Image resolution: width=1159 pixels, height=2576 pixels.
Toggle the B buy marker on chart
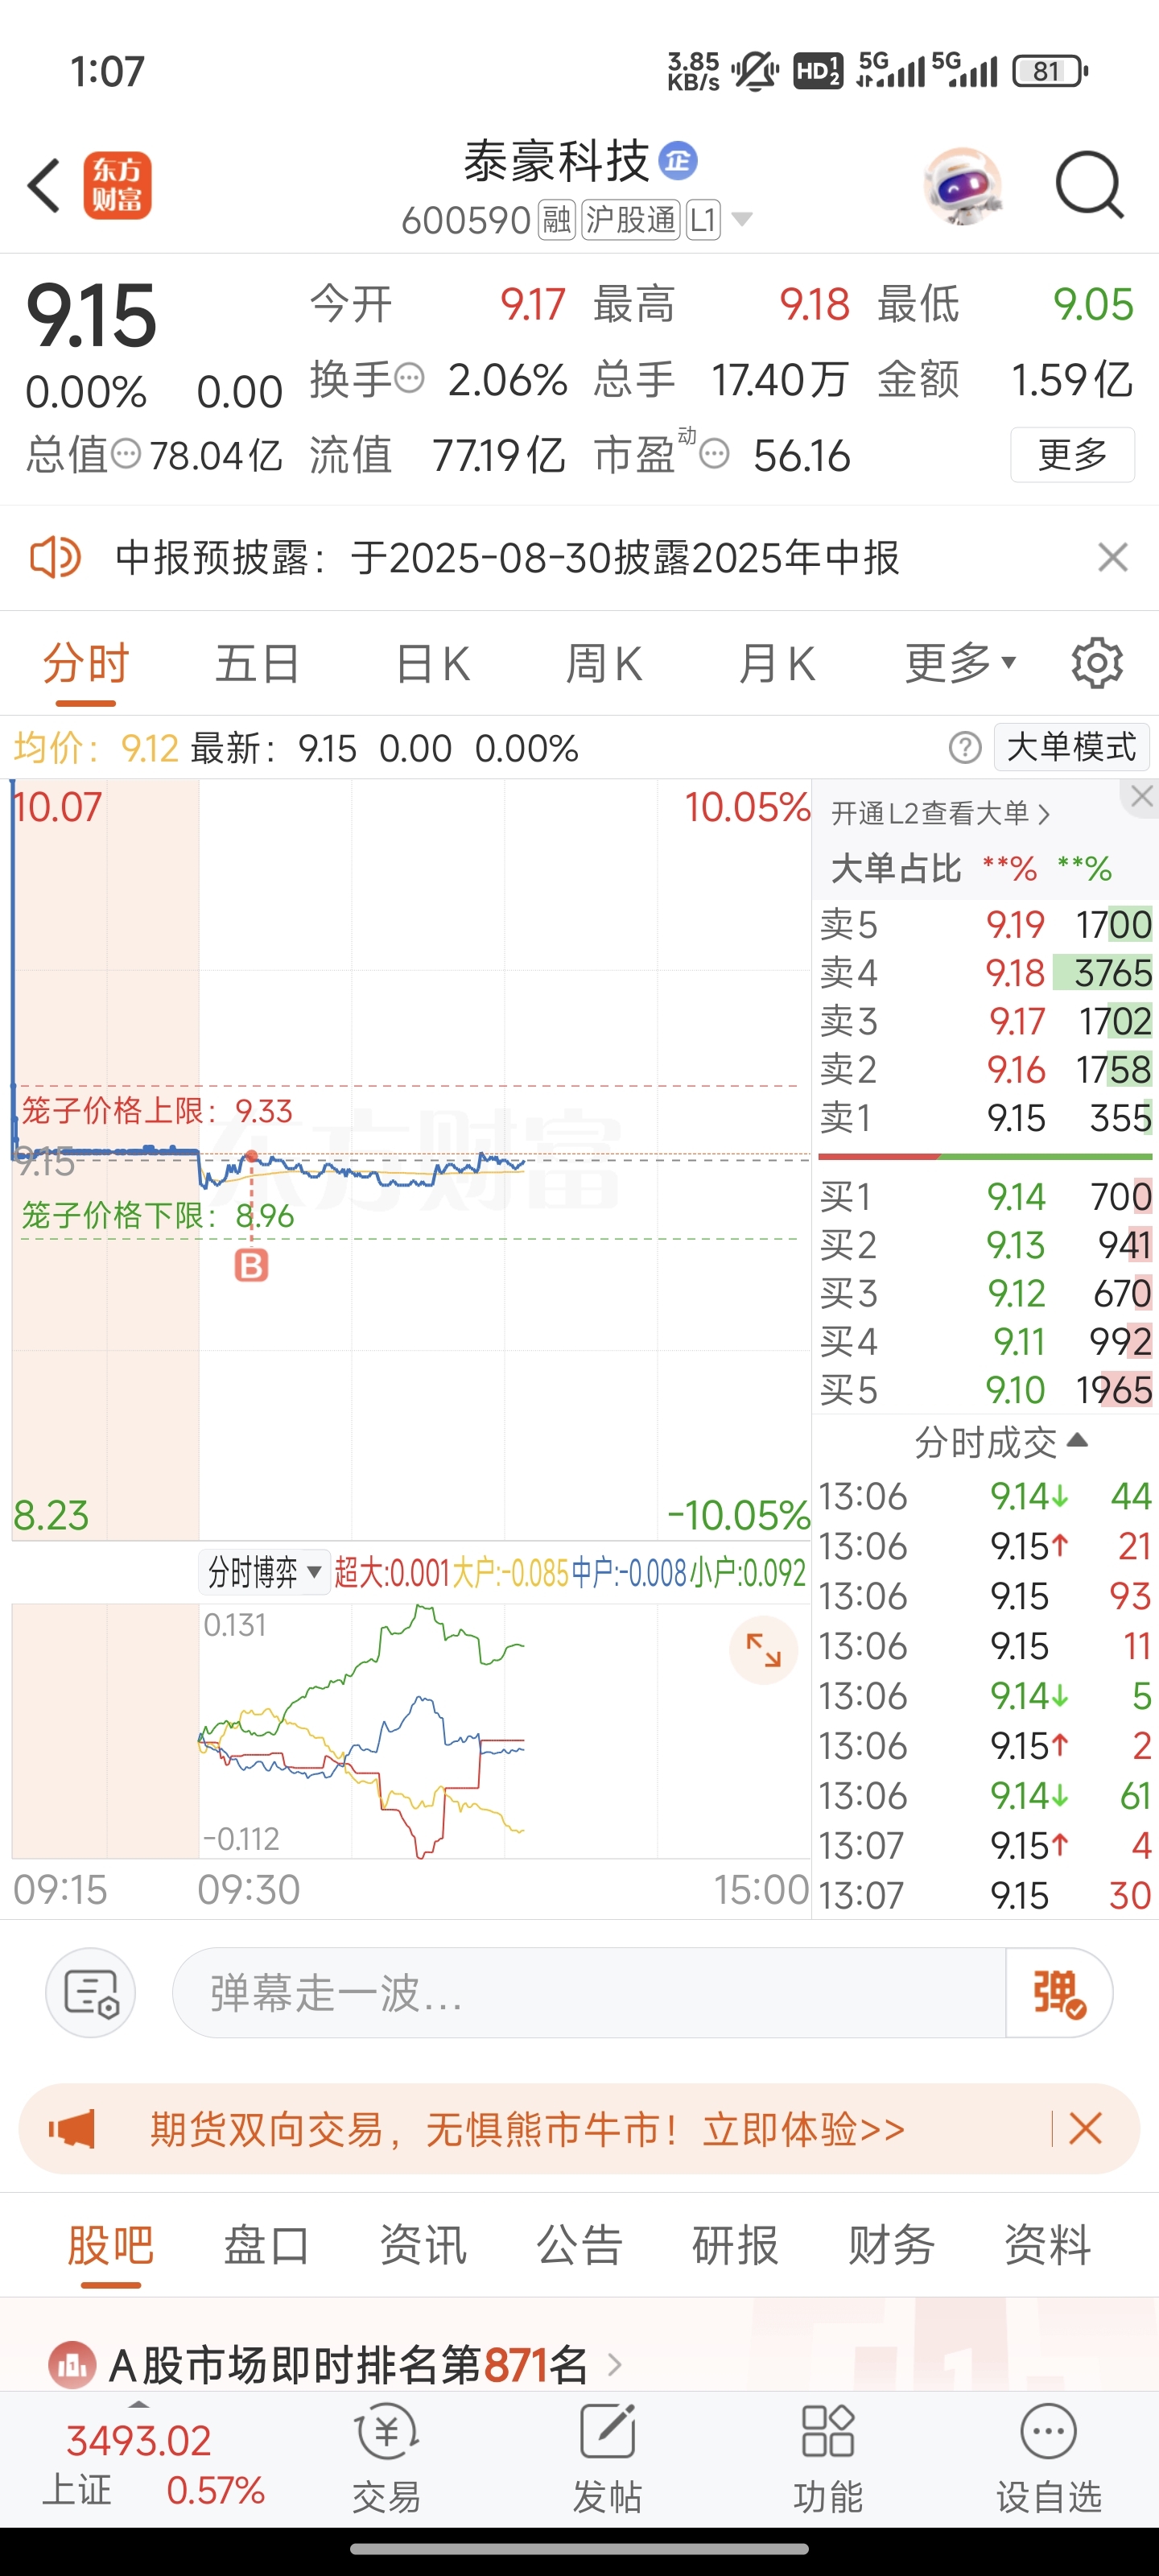coord(251,1266)
